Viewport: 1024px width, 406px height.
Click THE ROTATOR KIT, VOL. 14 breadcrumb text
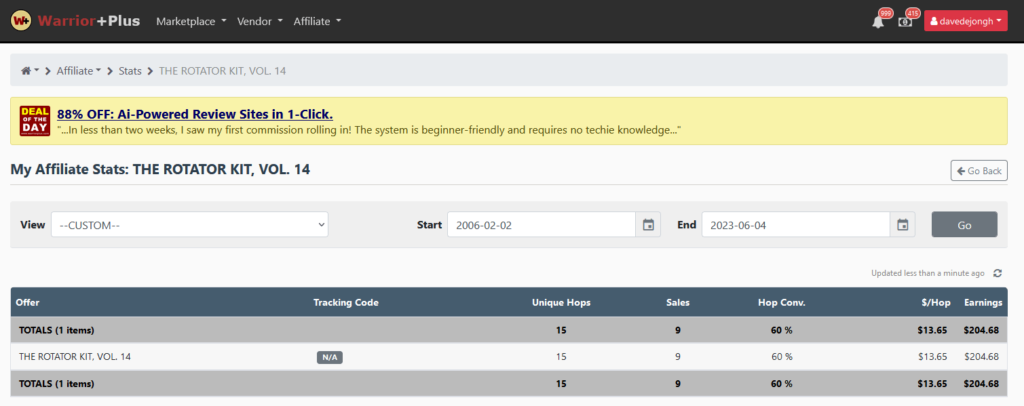pyautogui.click(x=223, y=70)
